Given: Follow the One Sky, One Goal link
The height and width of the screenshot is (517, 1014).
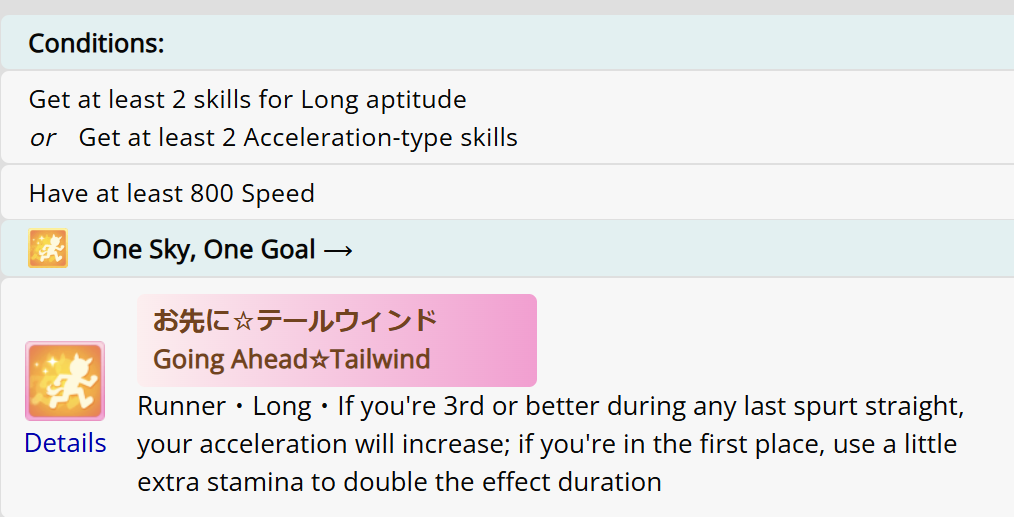Looking at the screenshot, I should (x=204, y=250).
